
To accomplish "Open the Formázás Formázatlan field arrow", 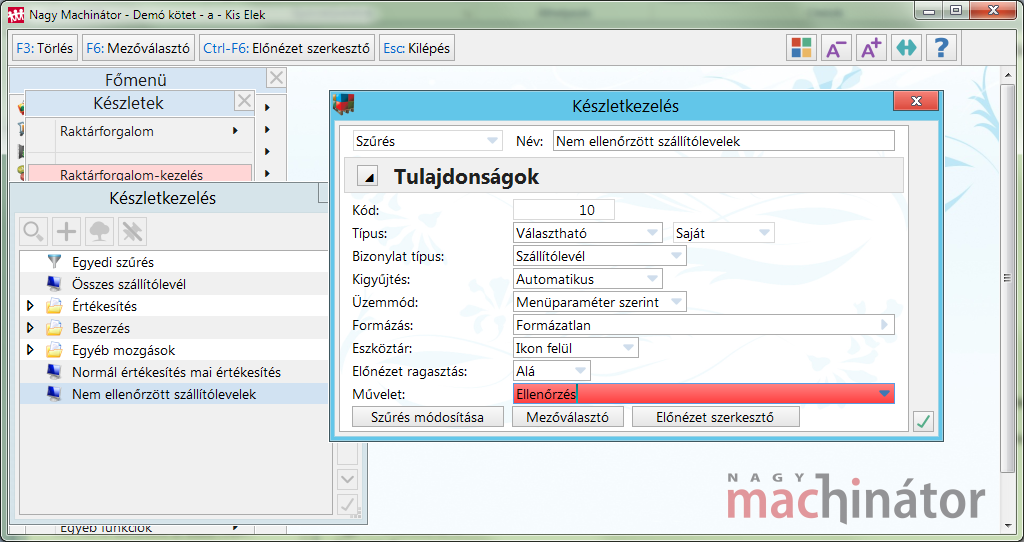I will [885, 325].
